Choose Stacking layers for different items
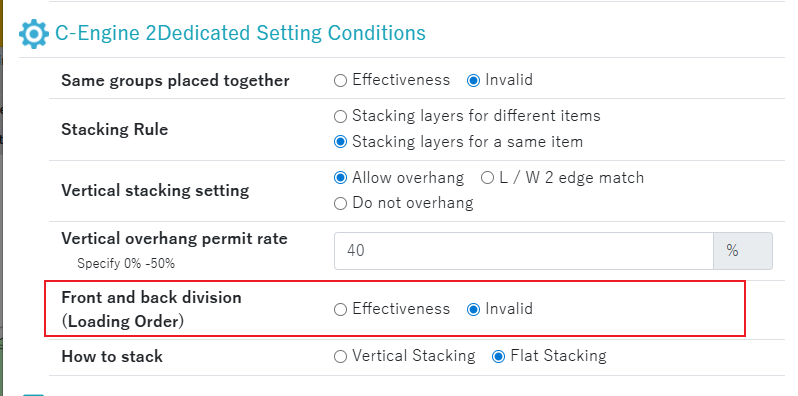This screenshot has height=396, width=798. tap(340, 117)
